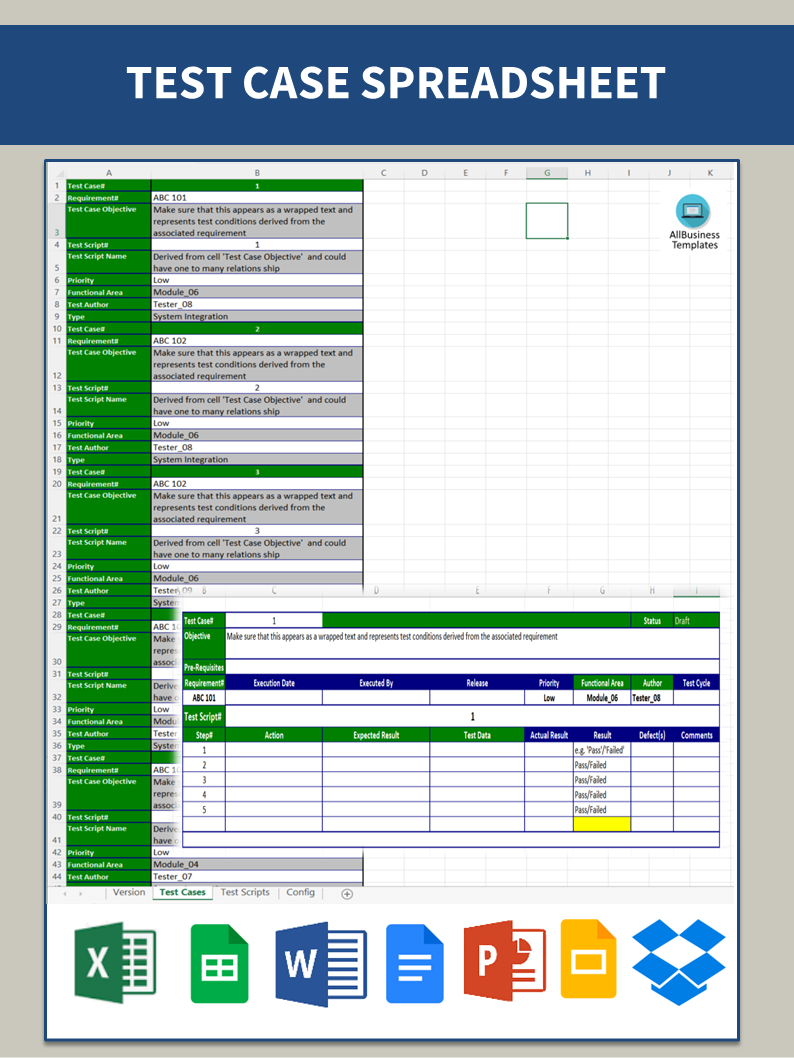The height and width of the screenshot is (1058, 794).
Task: Click cell containing 'ABC 101' in row 2
Action: (257, 198)
